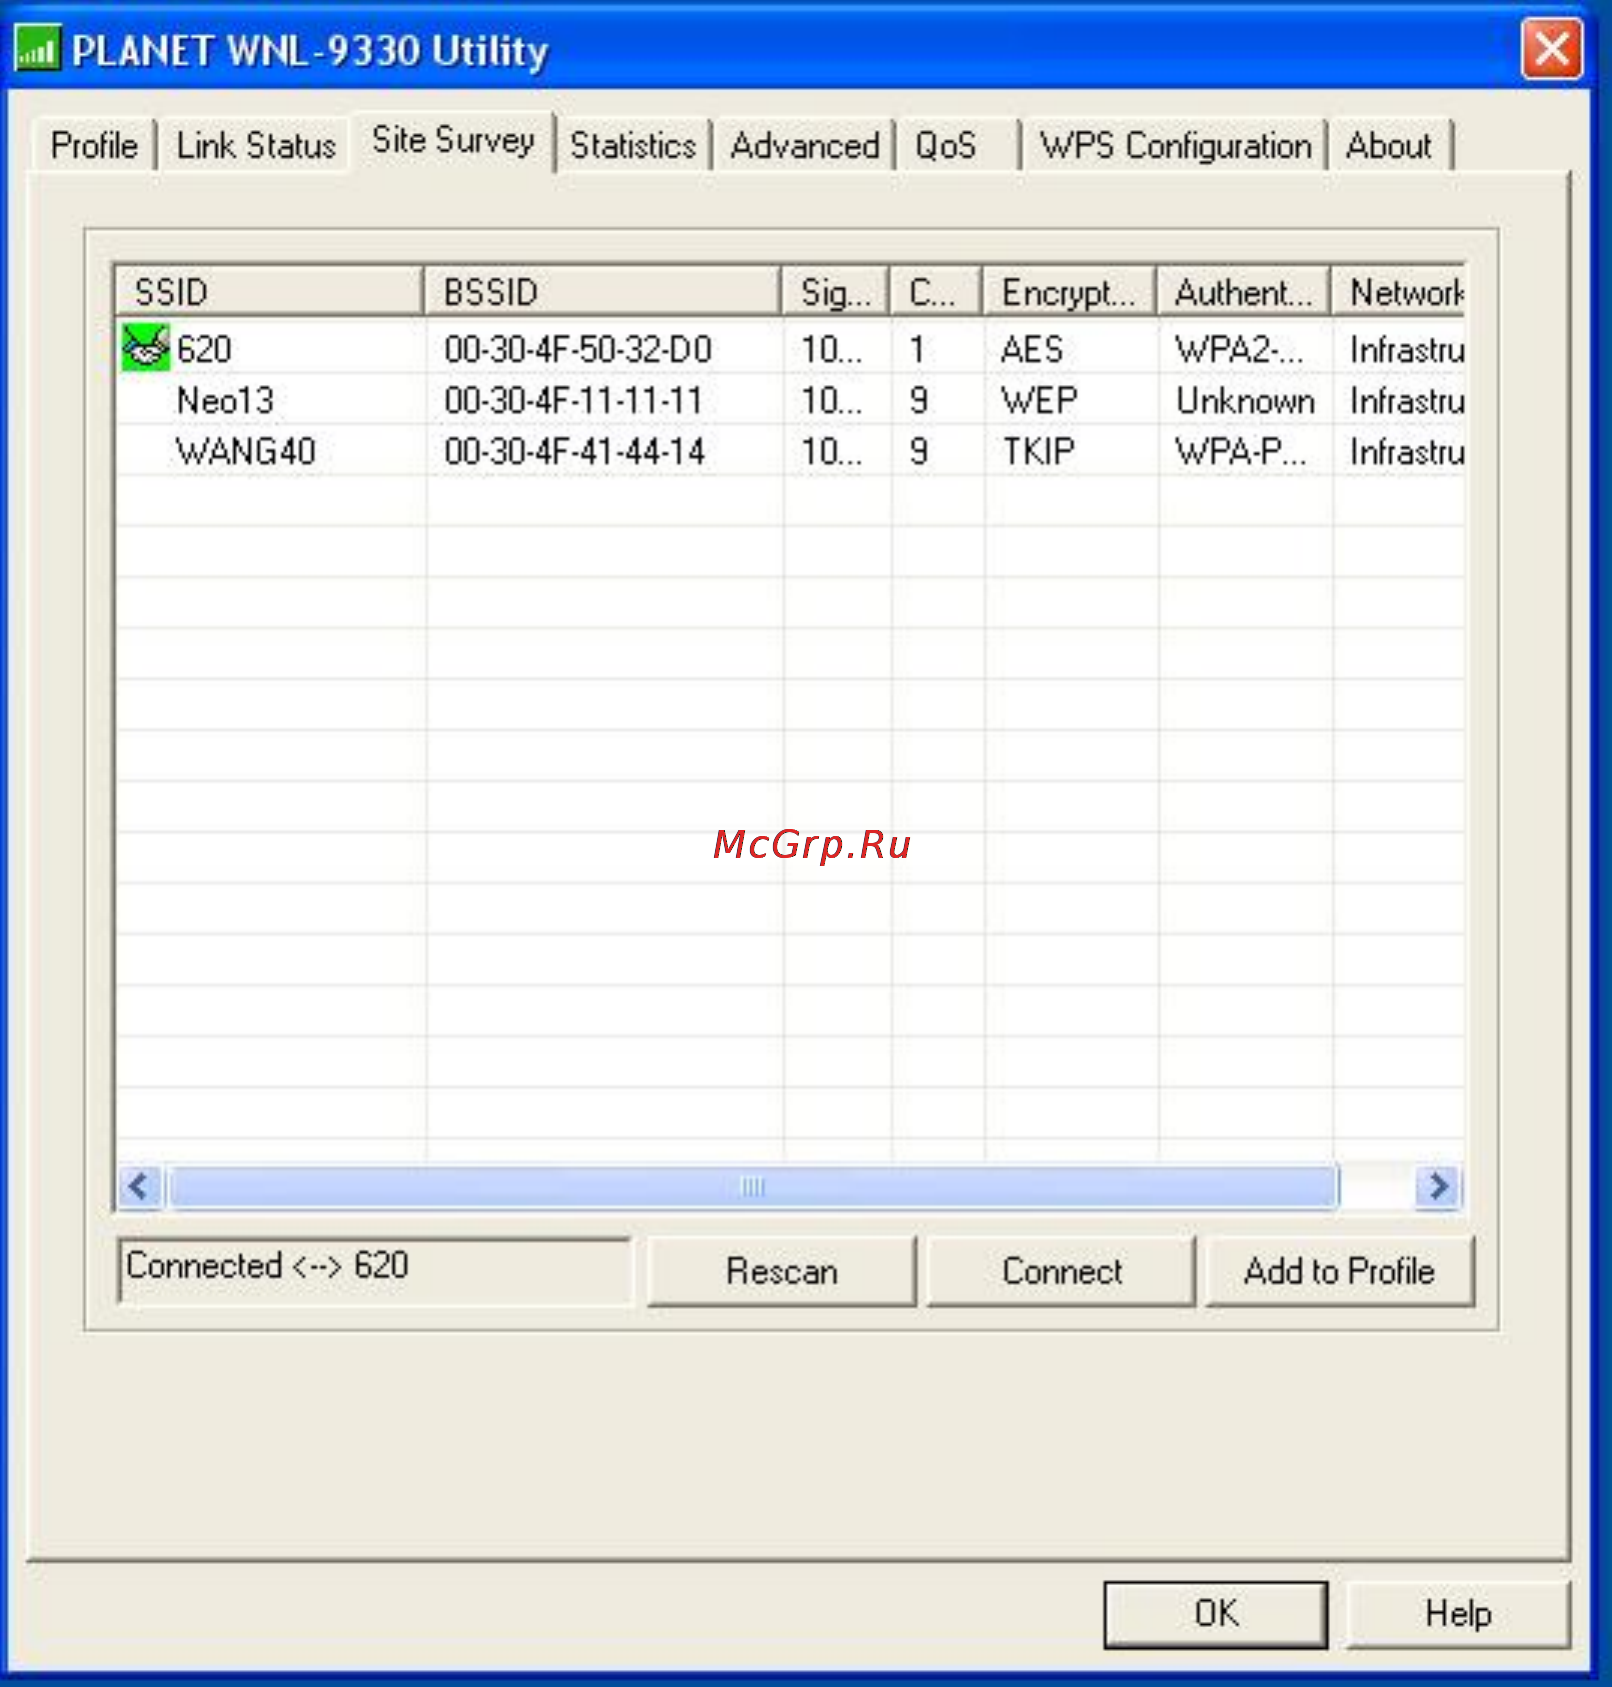1612x1687 pixels.
Task: Click the Connect button
Action: pyautogui.click(x=1061, y=1271)
